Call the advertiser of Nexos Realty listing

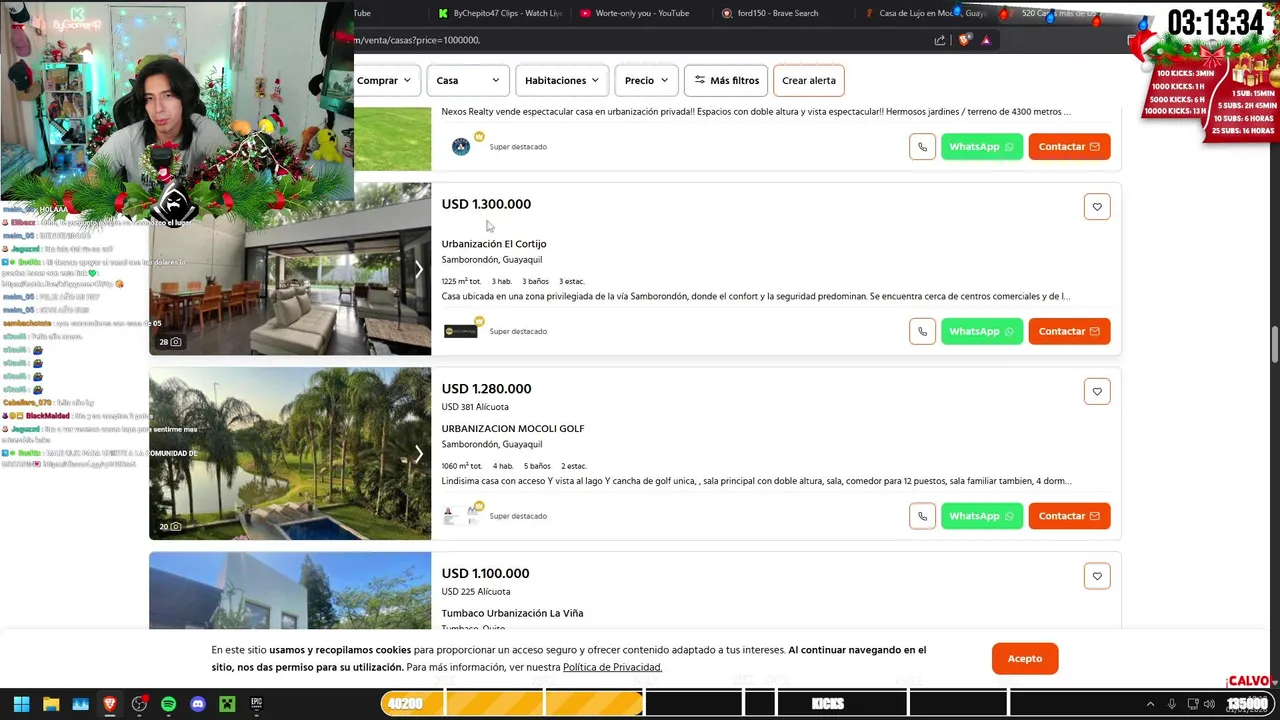click(x=922, y=147)
